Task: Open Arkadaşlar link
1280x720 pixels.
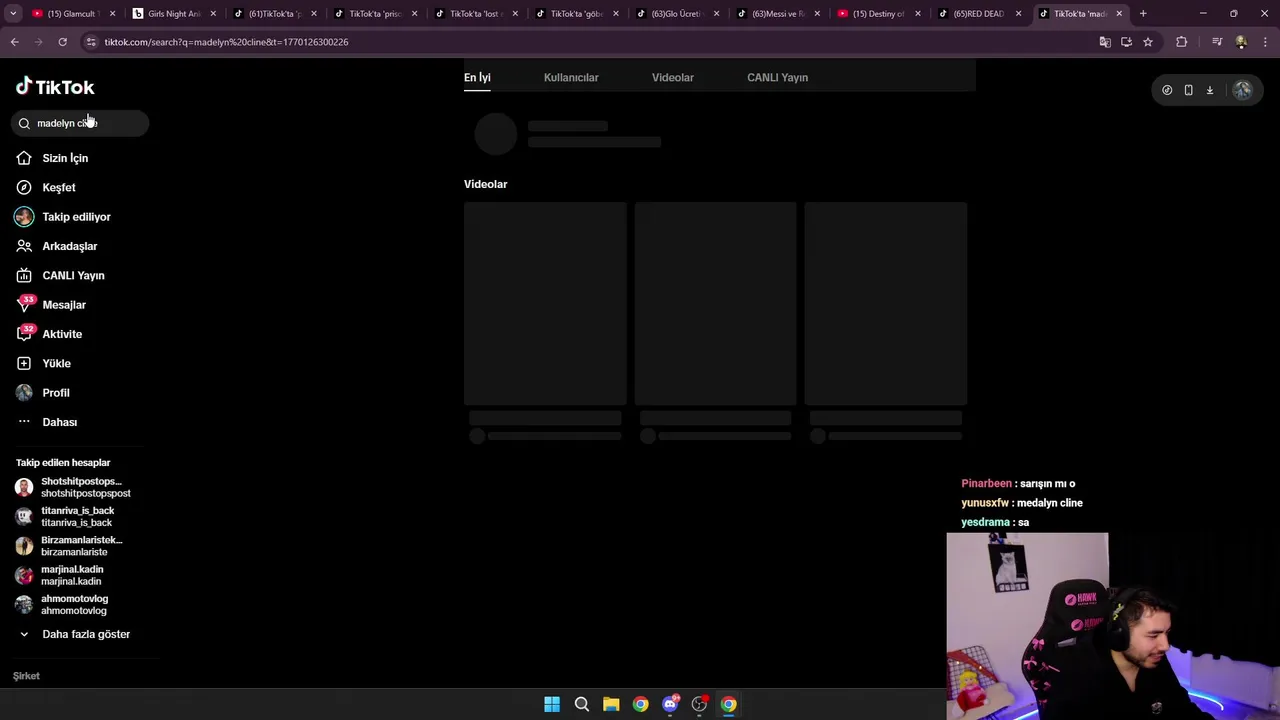Action: click(70, 246)
